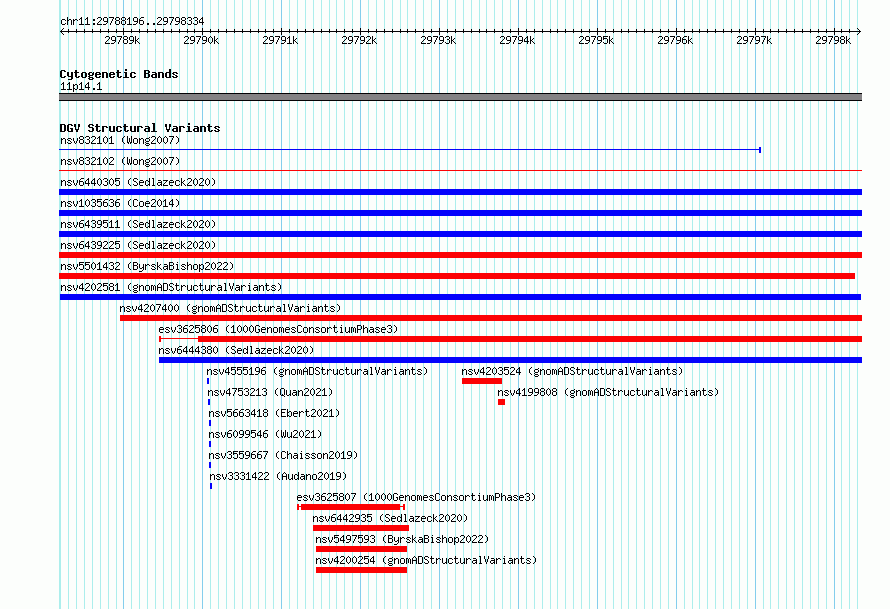Click nsv3559667 (Chaisson2019) label

pos(283,455)
